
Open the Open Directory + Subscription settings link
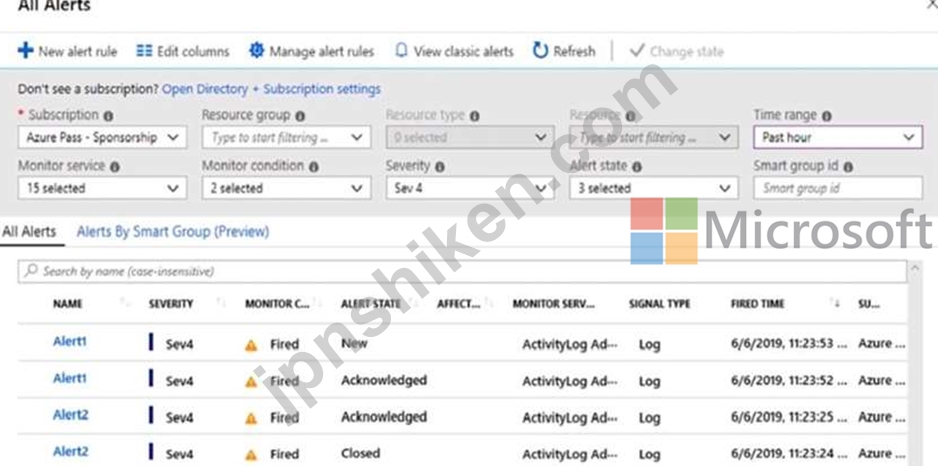pos(272,89)
